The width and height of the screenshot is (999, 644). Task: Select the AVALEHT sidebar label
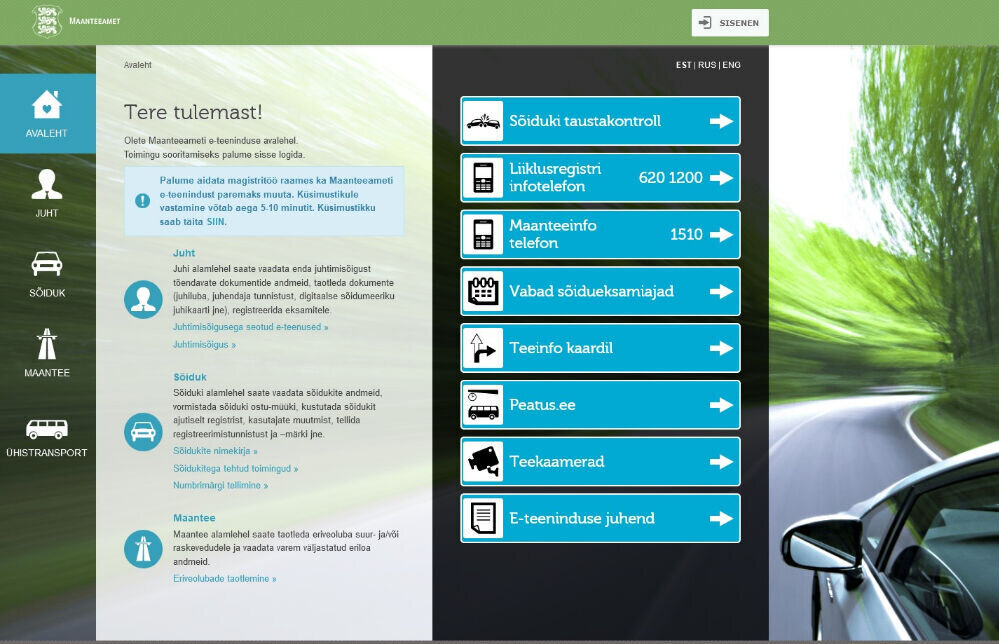point(47,133)
